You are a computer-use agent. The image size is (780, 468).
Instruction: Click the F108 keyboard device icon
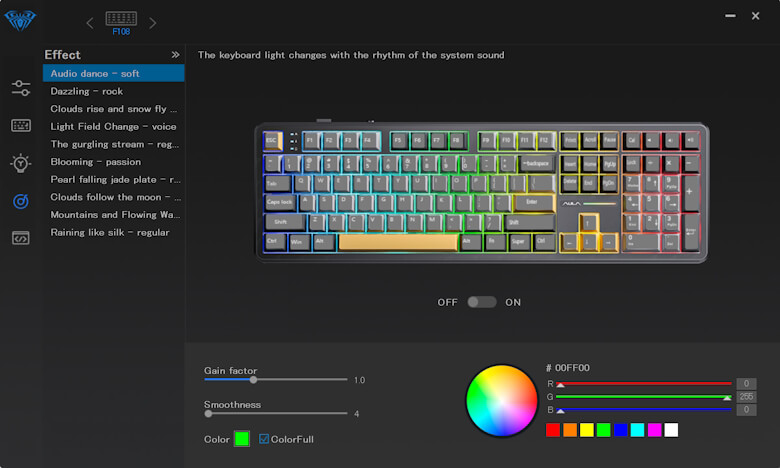(121, 20)
